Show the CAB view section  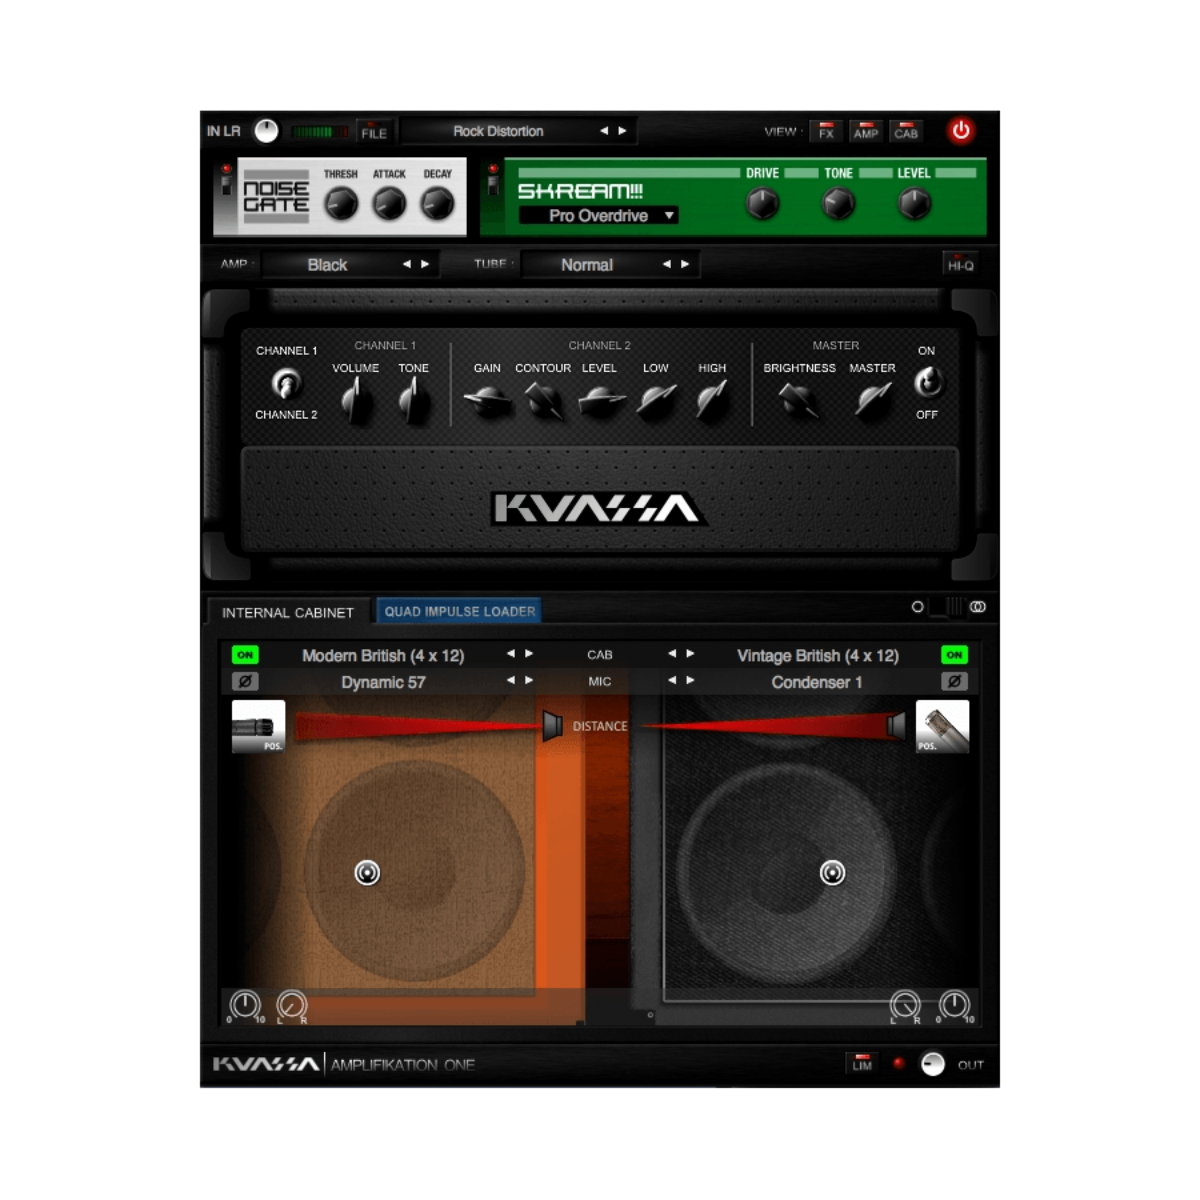pyautogui.click(x=906, y=131)
